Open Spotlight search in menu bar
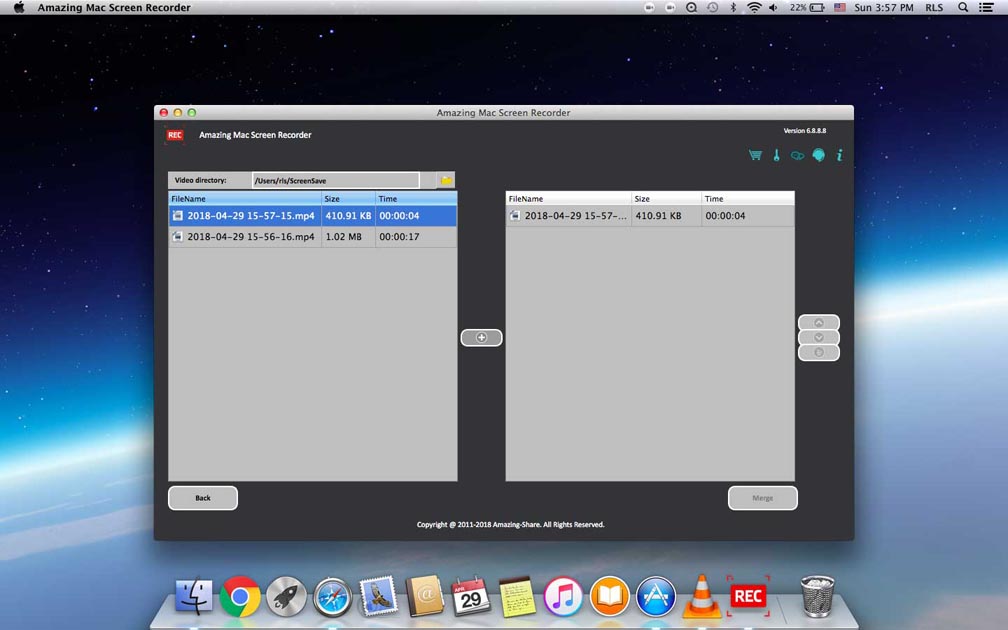 [963, 8]
